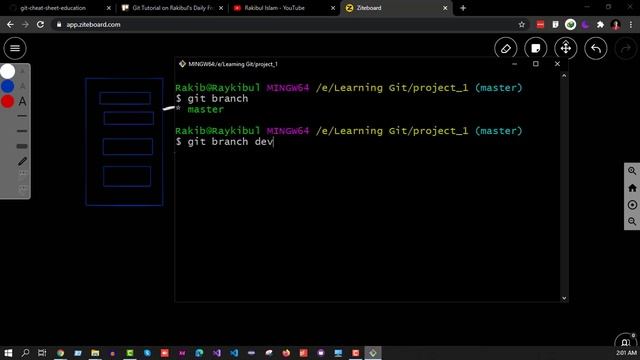Bookmark this page with the star

pyautogui.click(x=521, y=24)
